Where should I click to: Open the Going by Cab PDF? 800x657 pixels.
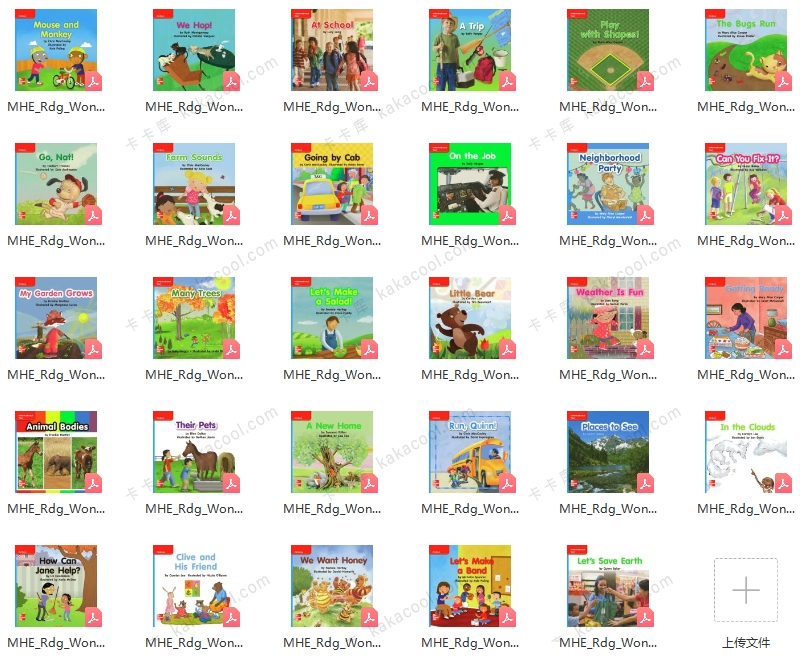coord(333,184)
